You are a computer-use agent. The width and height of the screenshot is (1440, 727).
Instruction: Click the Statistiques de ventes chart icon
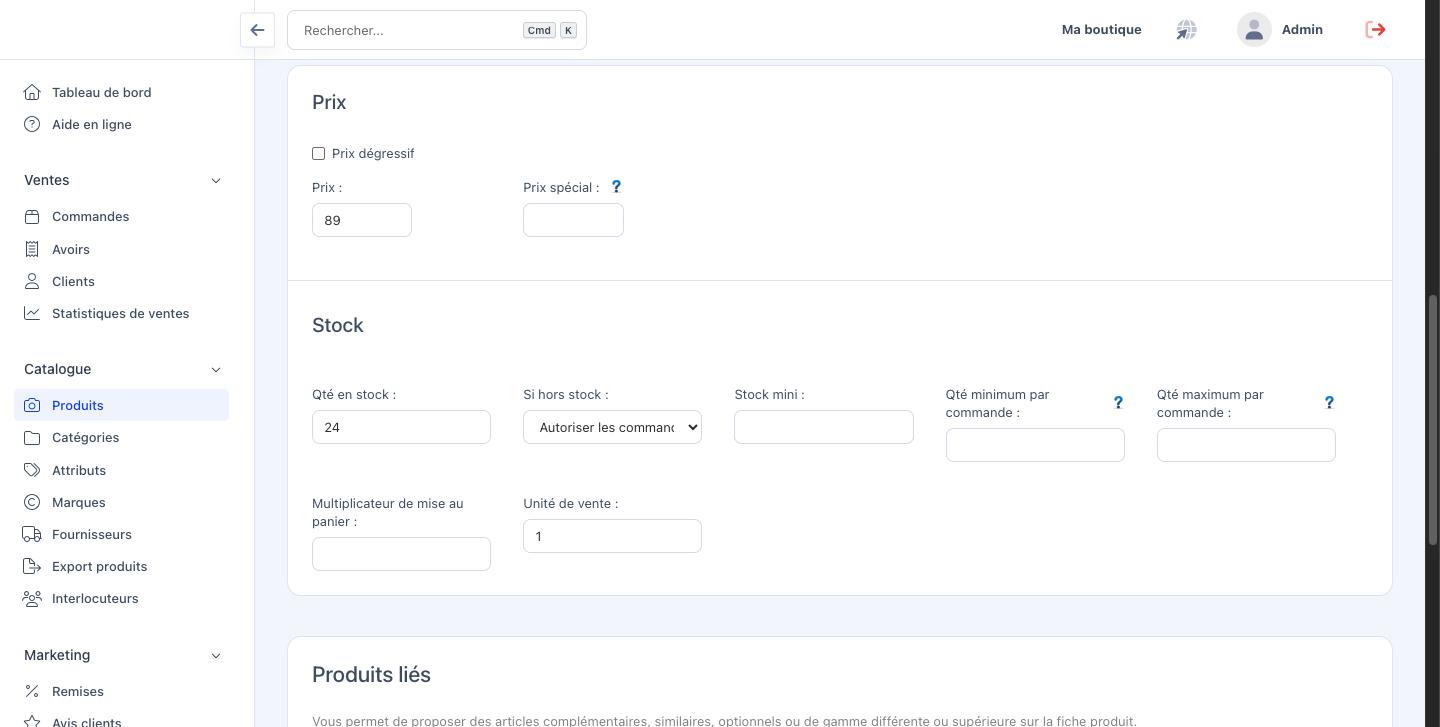click(32, 313)
